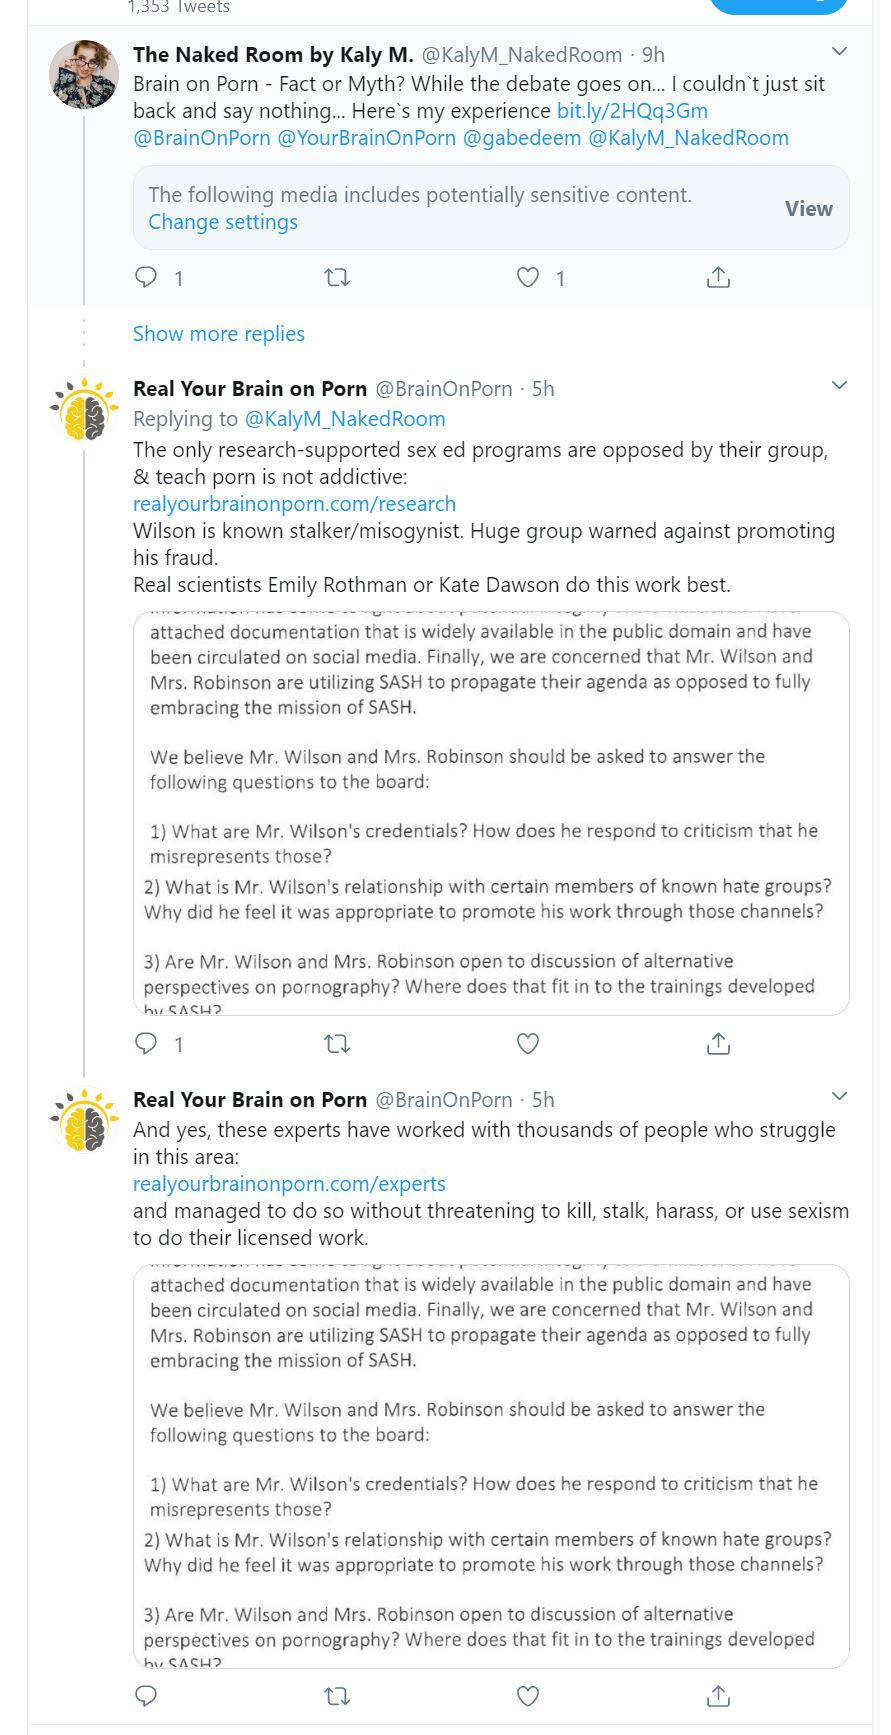891x1735 pixels.
Task: Open options chevron on experts tweet
Action: (x=839, y=1096)
